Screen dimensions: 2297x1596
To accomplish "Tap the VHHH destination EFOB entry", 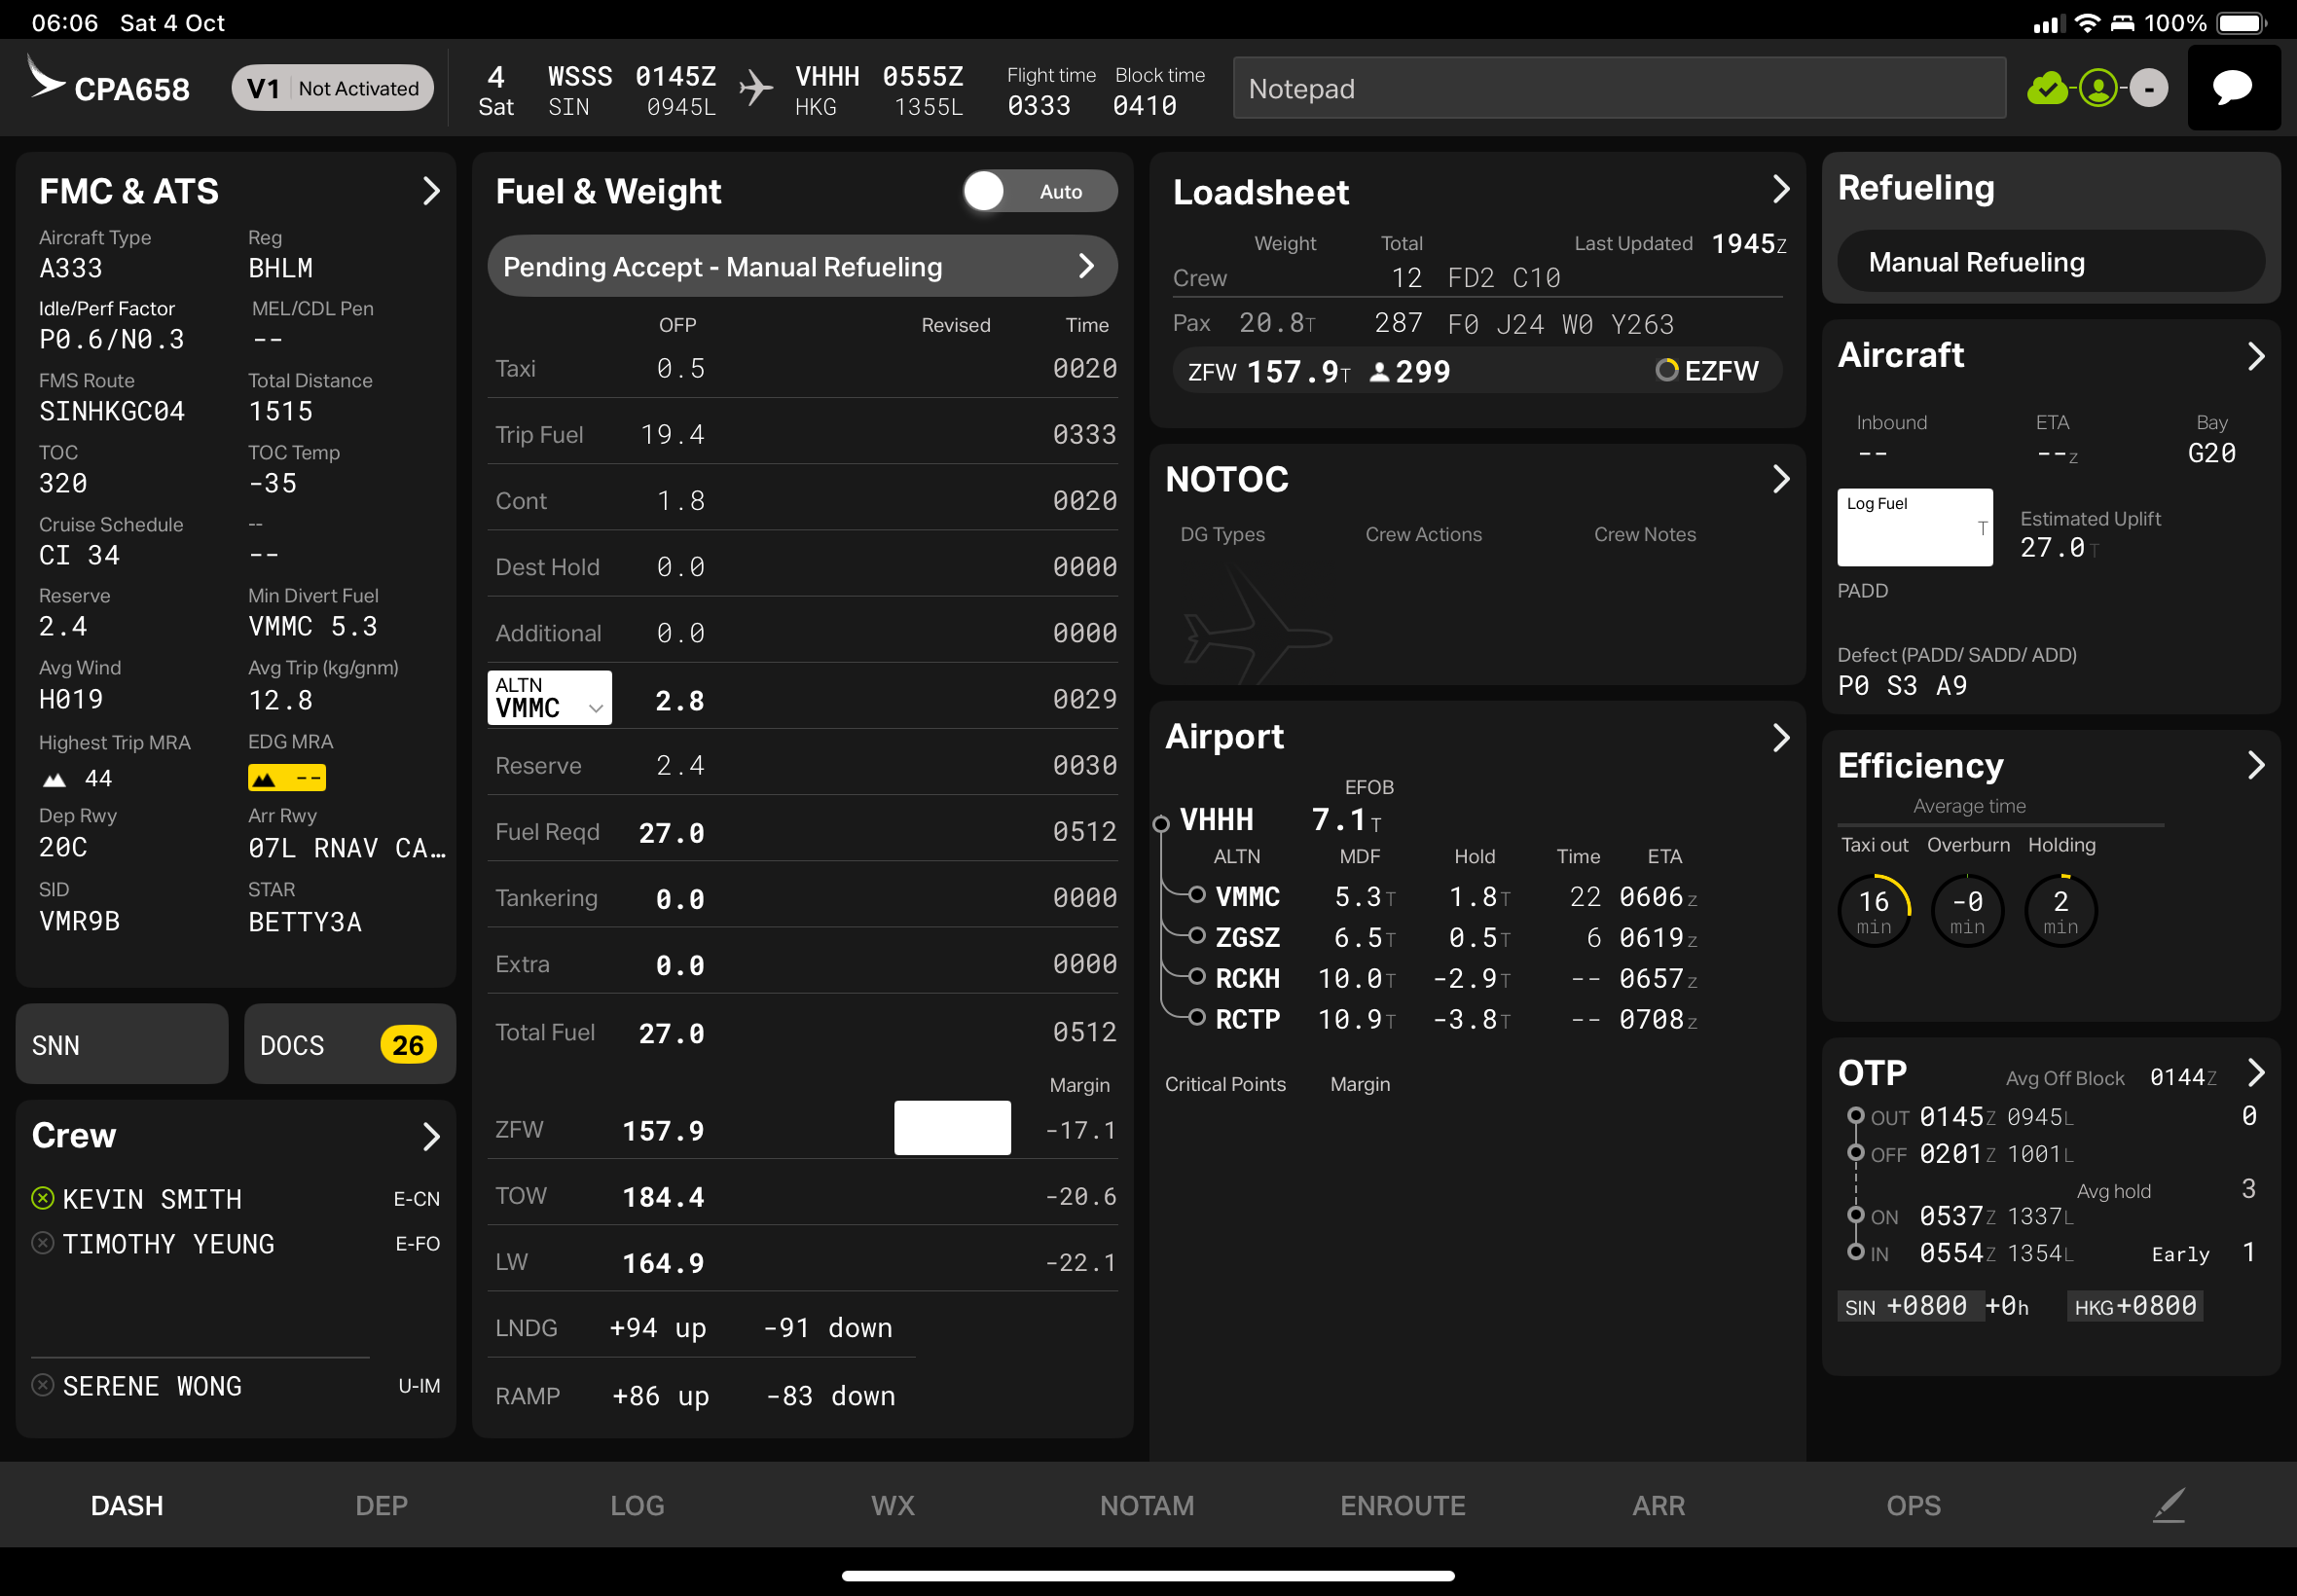I will [1281, 820].
